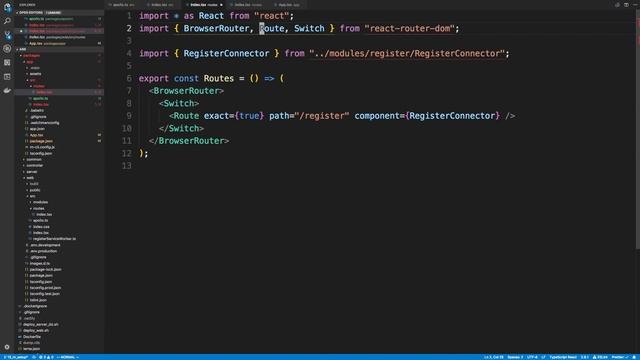Open tsconfig.prod.json file
Viewport: 640px width, 360px height.
tap(45, 288)
